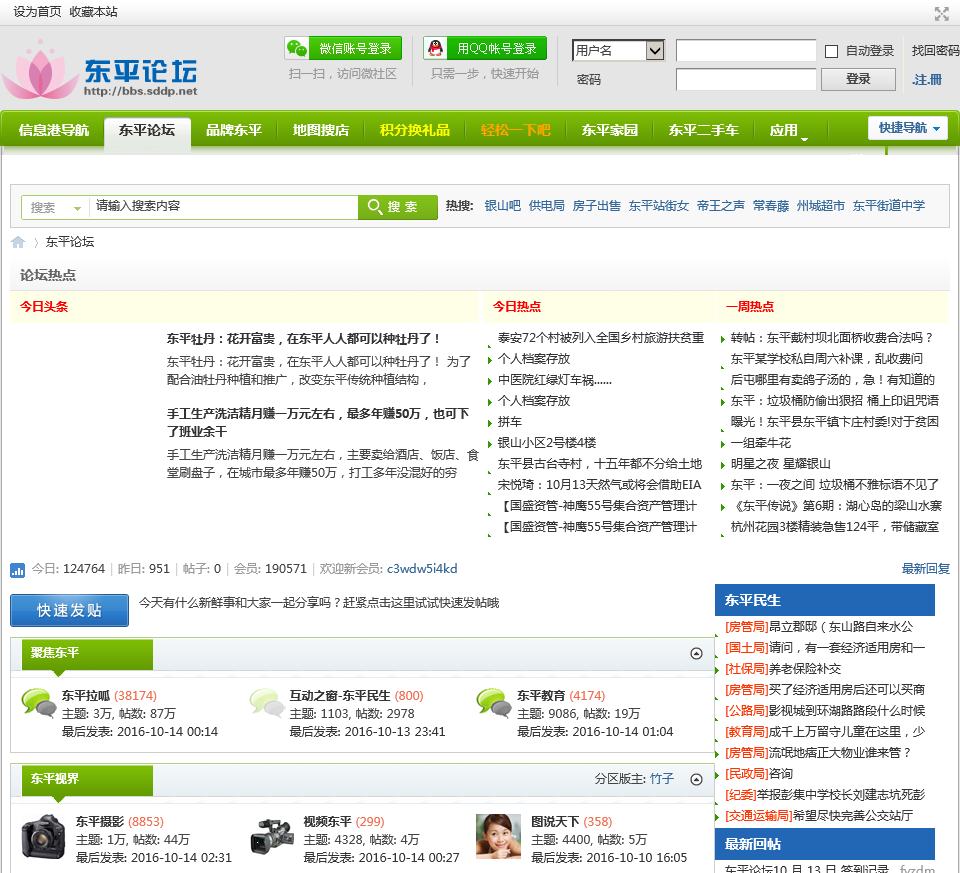This screenshot has width=960, height=873.
Task: Open 东平教育 forum title link
Action: (541, 695)
